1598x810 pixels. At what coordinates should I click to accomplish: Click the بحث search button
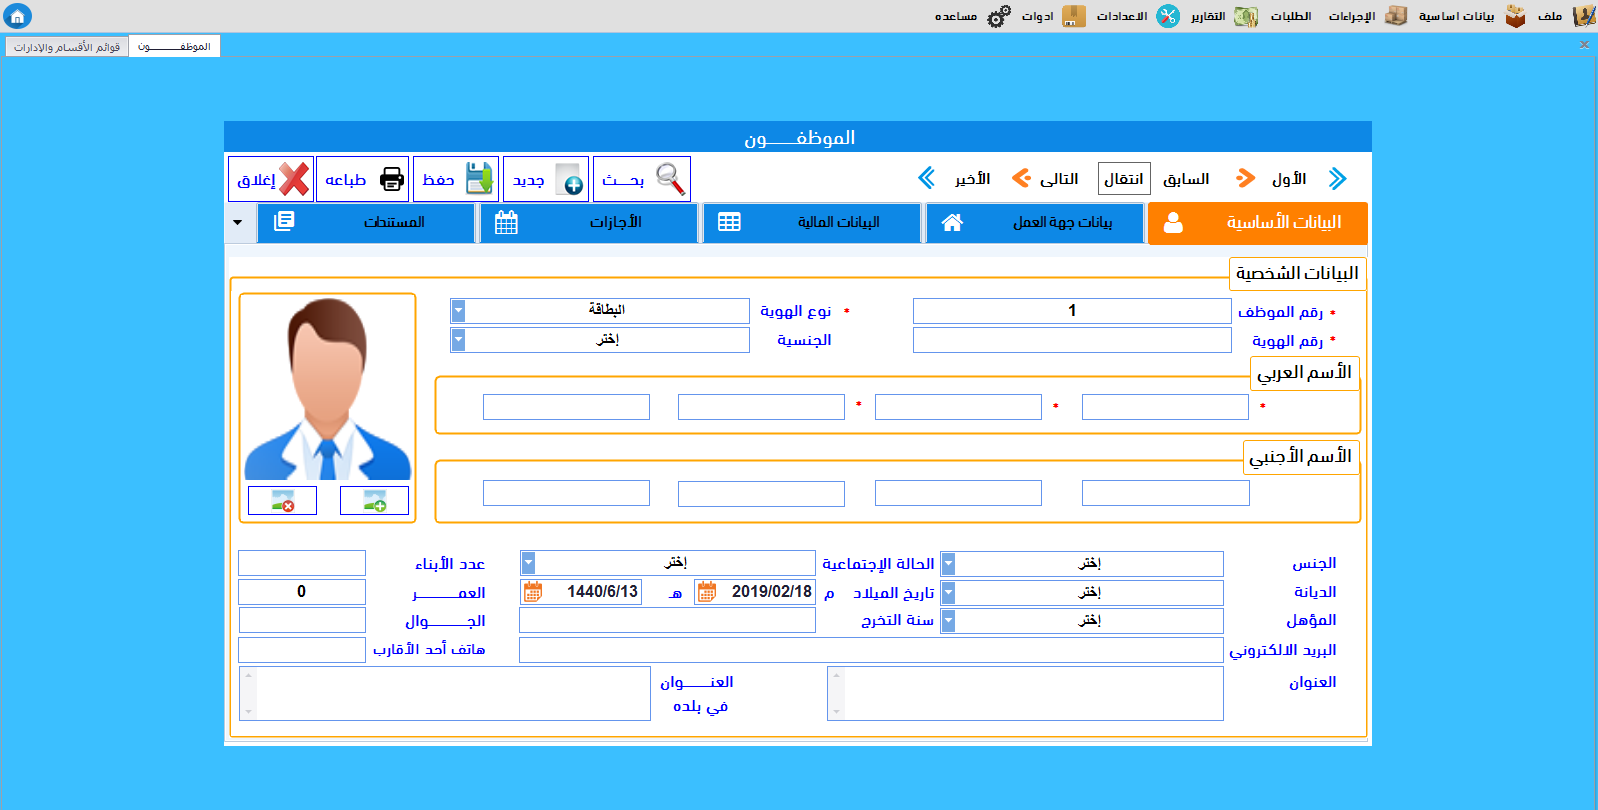click(642, 179)
